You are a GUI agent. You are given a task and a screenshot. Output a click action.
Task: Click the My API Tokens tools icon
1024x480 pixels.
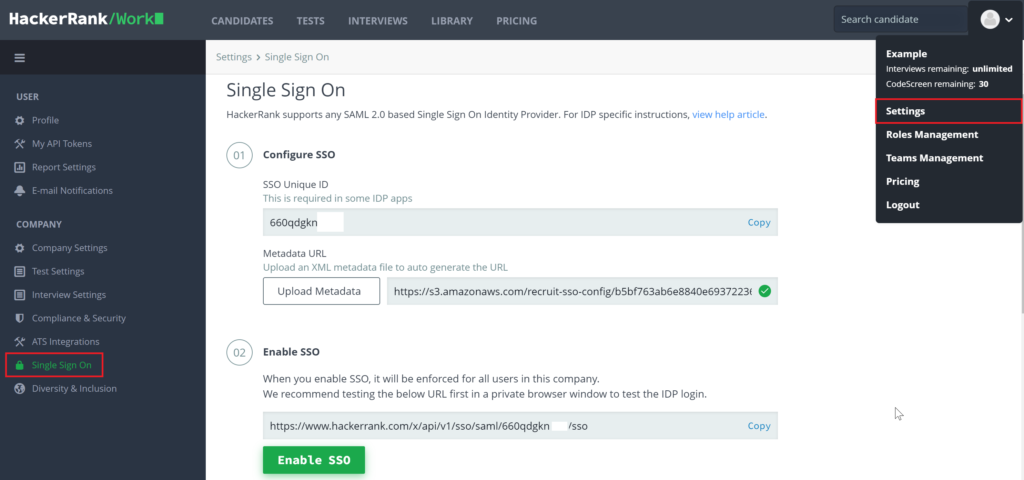tap(20, 144)
